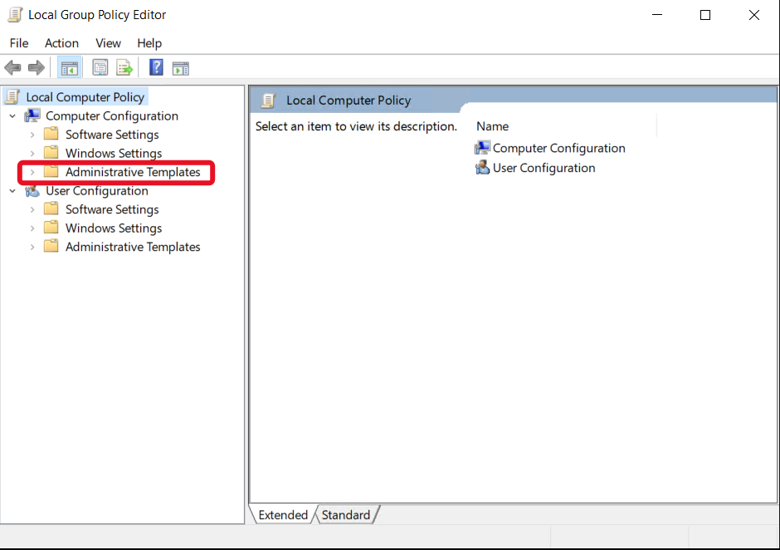The height and width of the screenshot is (550, 780).
Task: Expand Windows Settings under Computer Configuration
Action: tap(32, 153)
